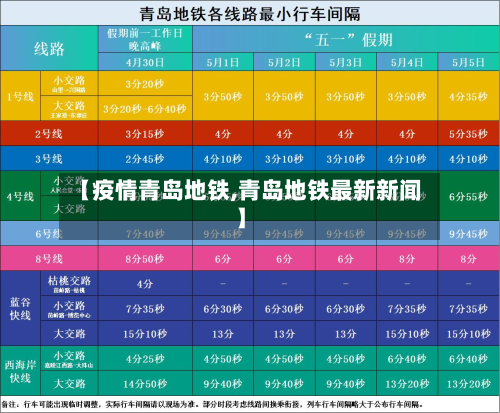500x413 pixels.
Task: Click the "假期前一工作日晚高峰" header cell
Action: pyautogui.click(x=145, y=39)
